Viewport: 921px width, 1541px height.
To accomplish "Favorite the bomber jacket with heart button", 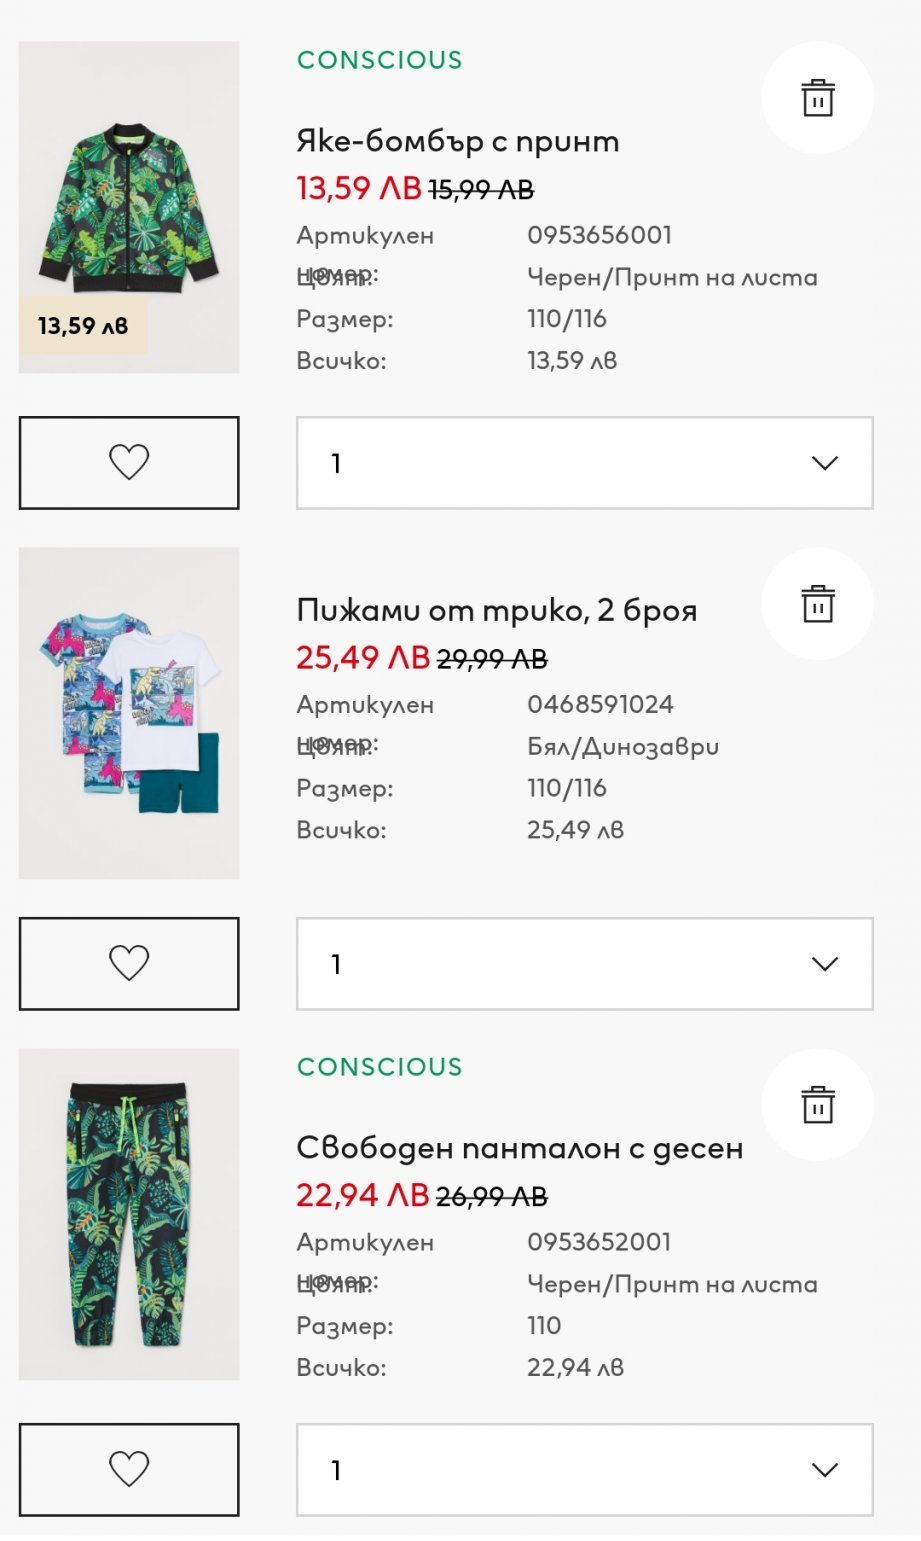I will [x=129, y=463].
